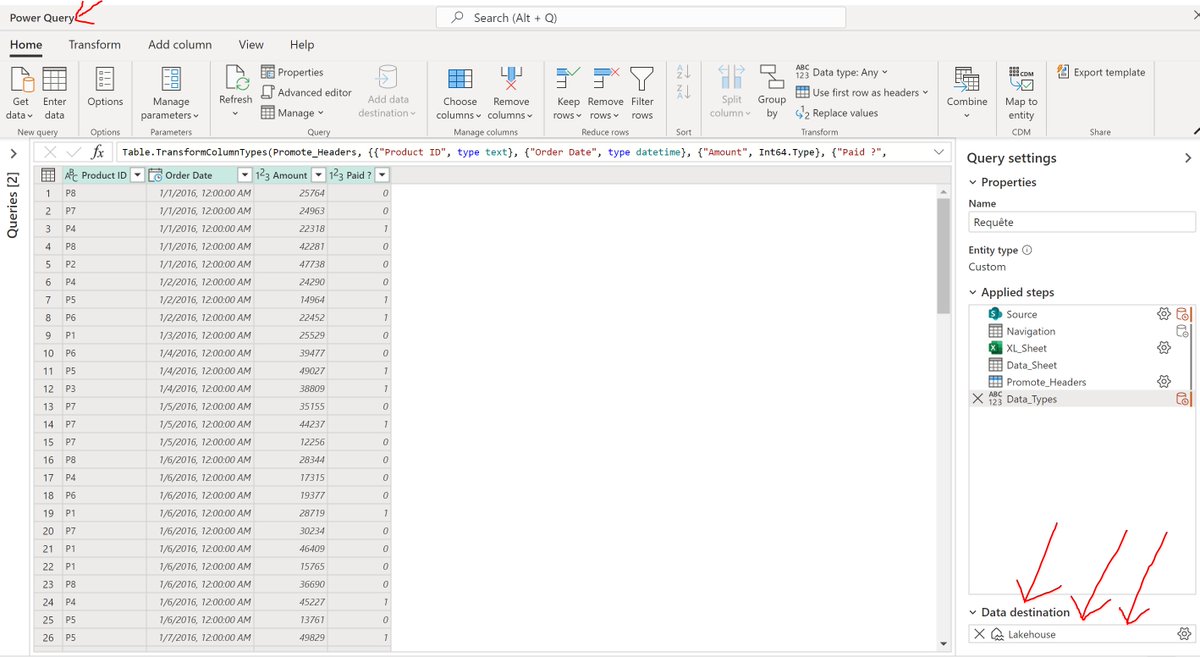Open the Add column ribbon tab
Viewport: 1200px width, 657px height.
tap(180, 45)
